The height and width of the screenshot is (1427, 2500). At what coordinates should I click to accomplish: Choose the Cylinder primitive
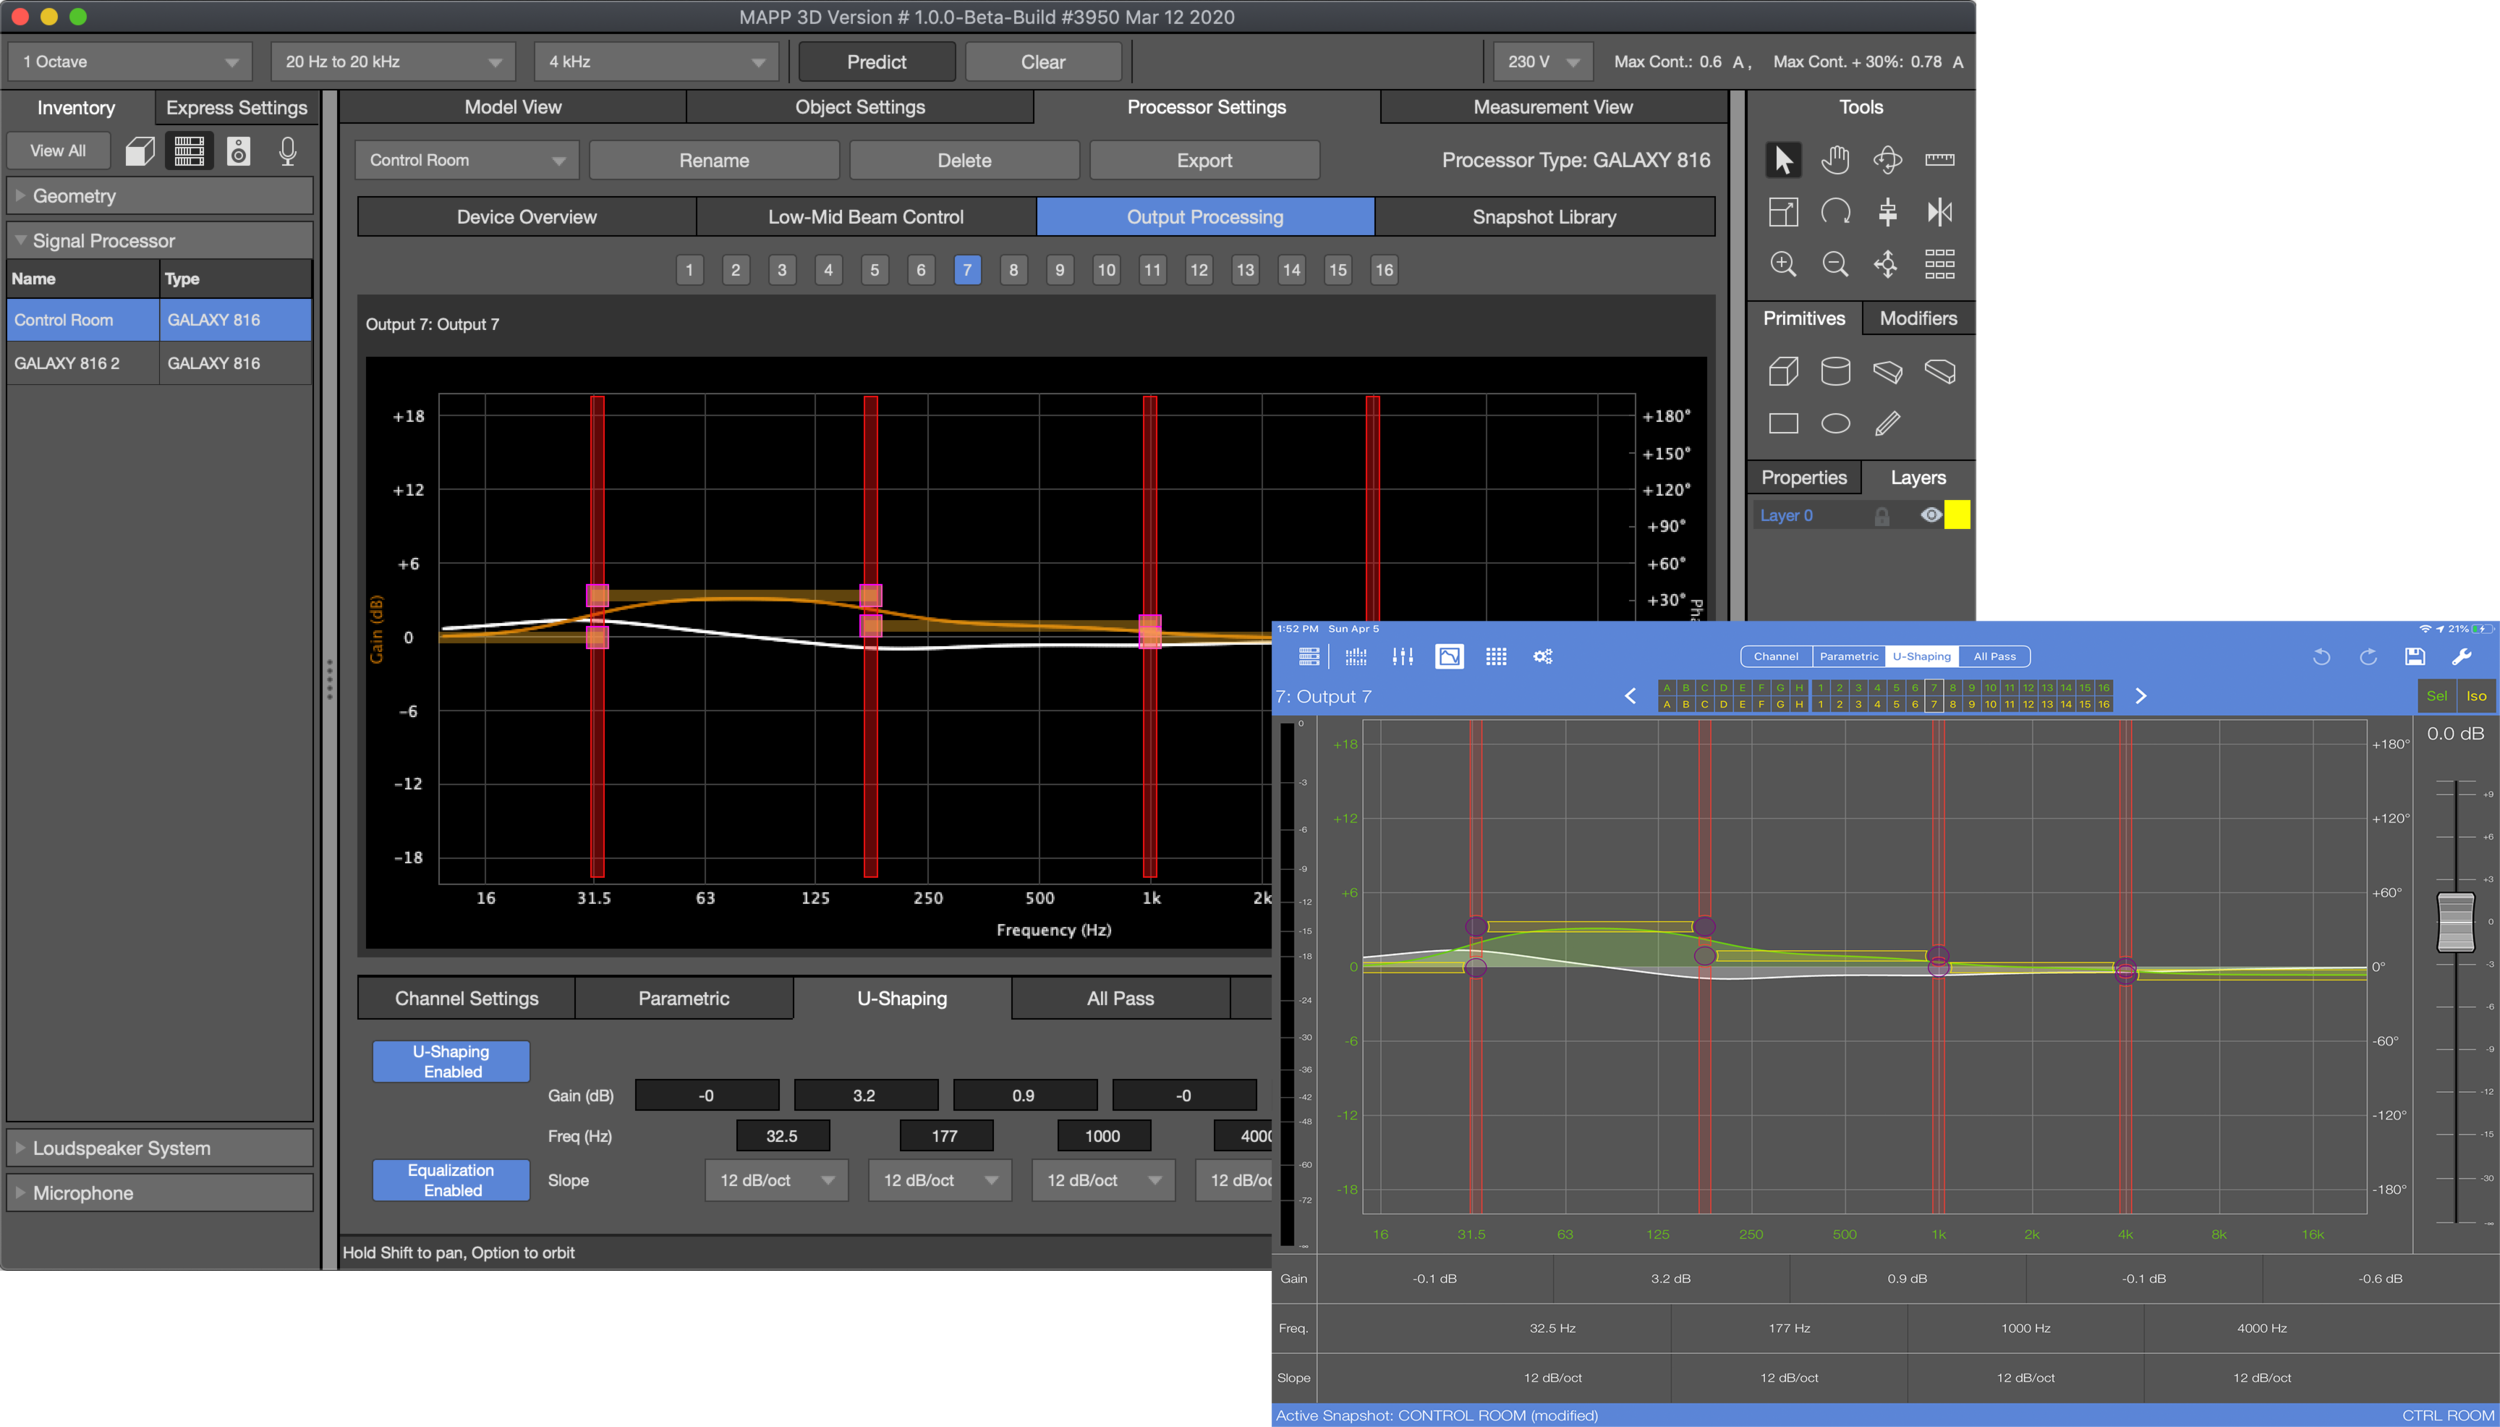(1834, 371)
